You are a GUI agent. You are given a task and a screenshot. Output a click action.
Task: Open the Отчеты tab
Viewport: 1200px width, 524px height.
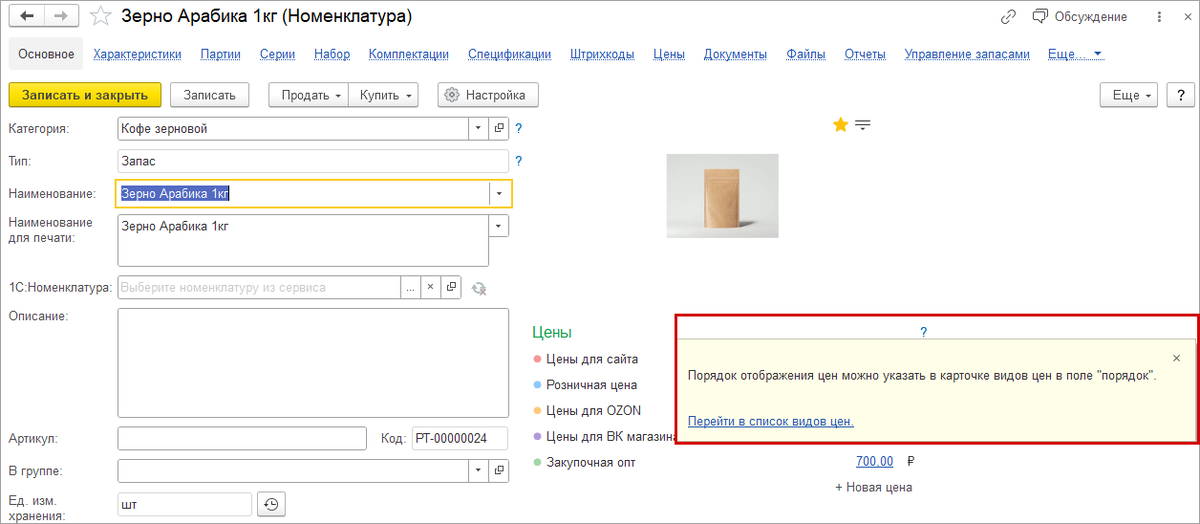865,54
